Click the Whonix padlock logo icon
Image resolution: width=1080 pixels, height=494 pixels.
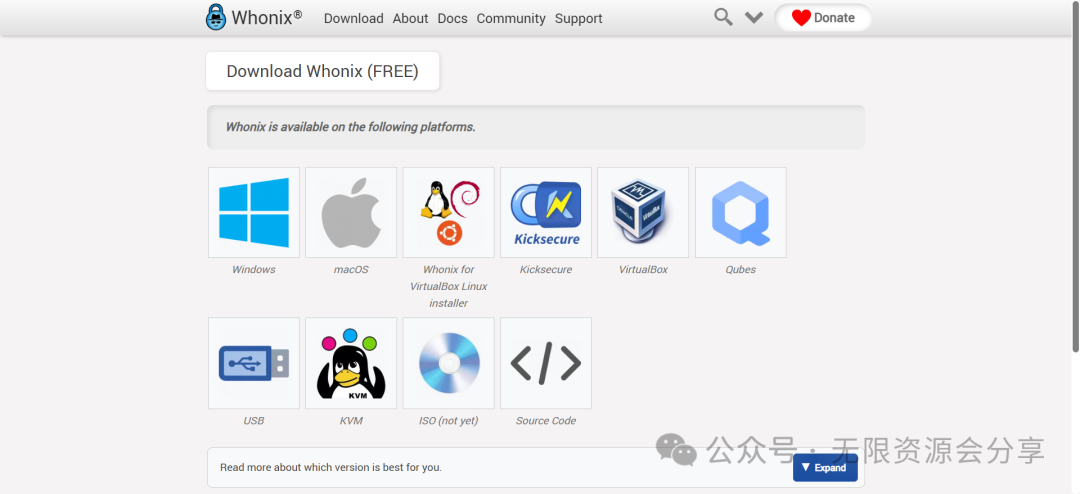coord(216,17)
